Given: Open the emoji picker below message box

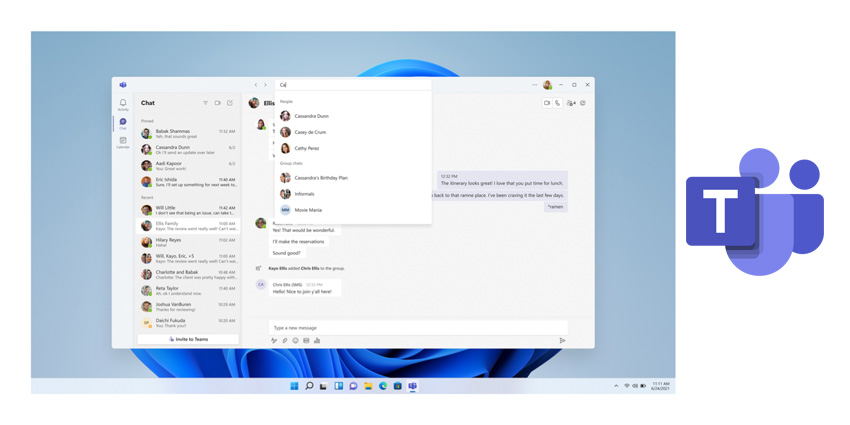Looking at the screenshot, I should (295, 340).
